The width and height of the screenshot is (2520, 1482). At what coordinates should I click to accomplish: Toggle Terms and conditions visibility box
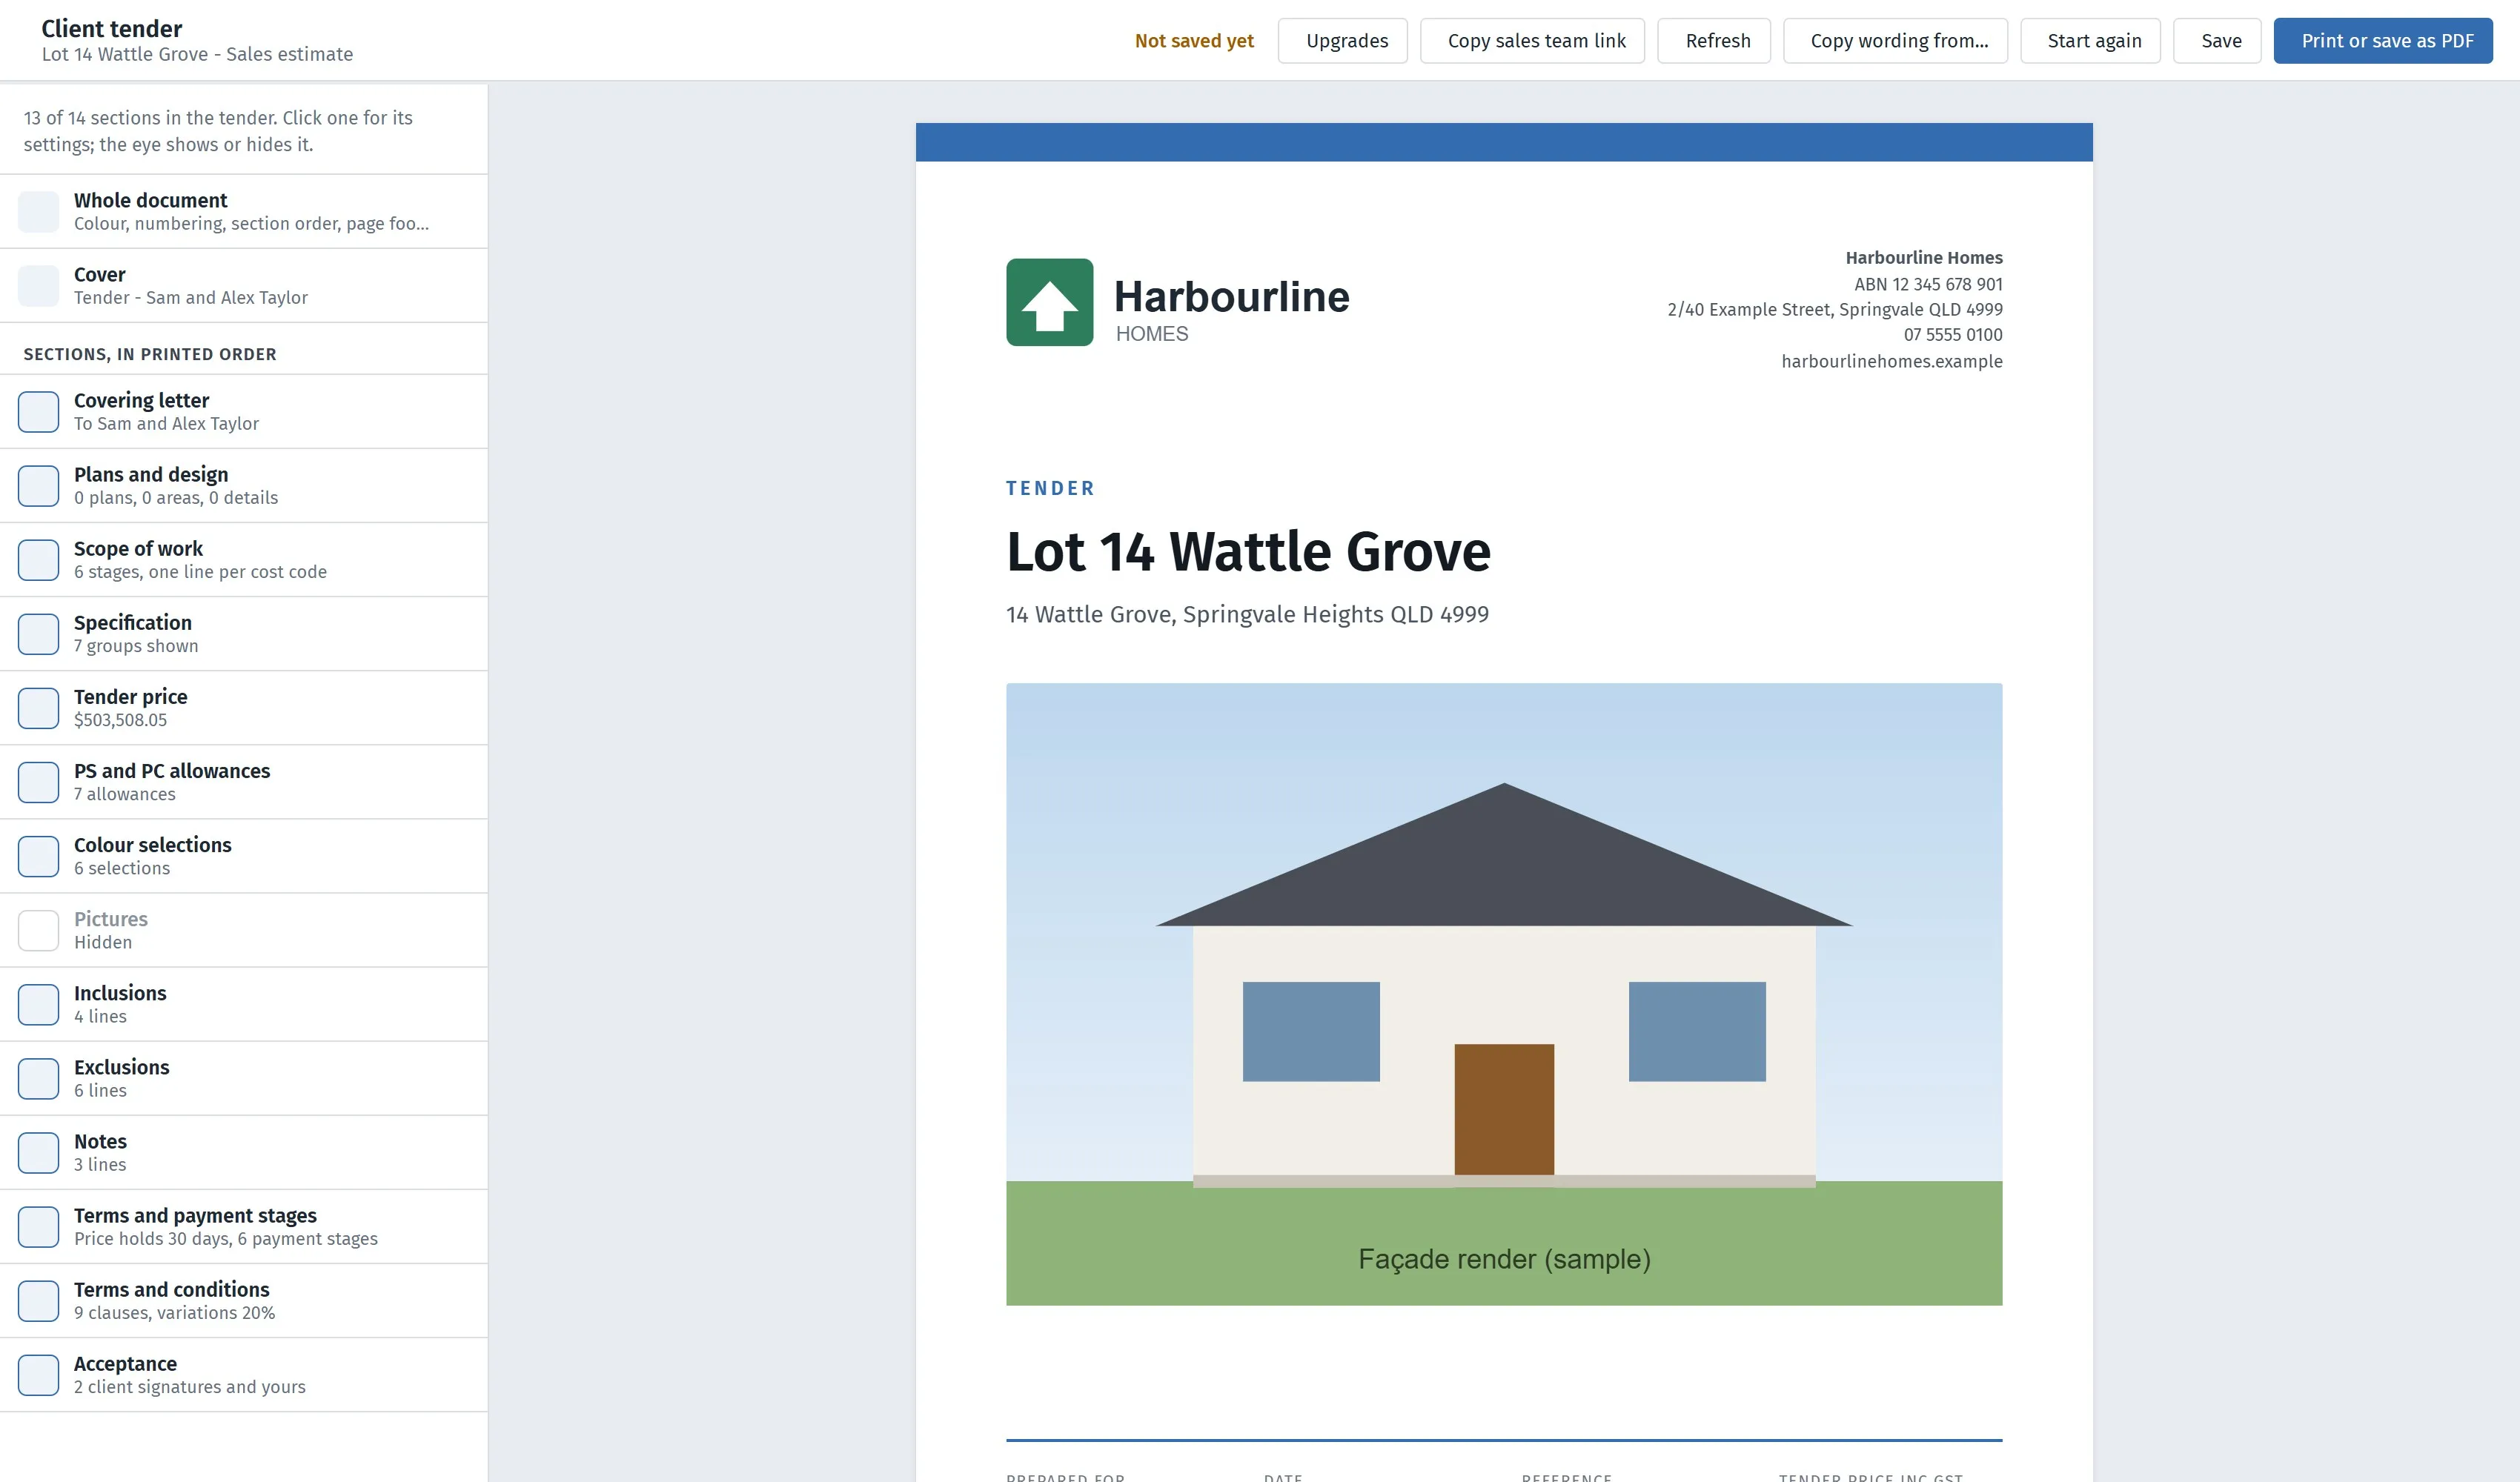click(38, 1300)
